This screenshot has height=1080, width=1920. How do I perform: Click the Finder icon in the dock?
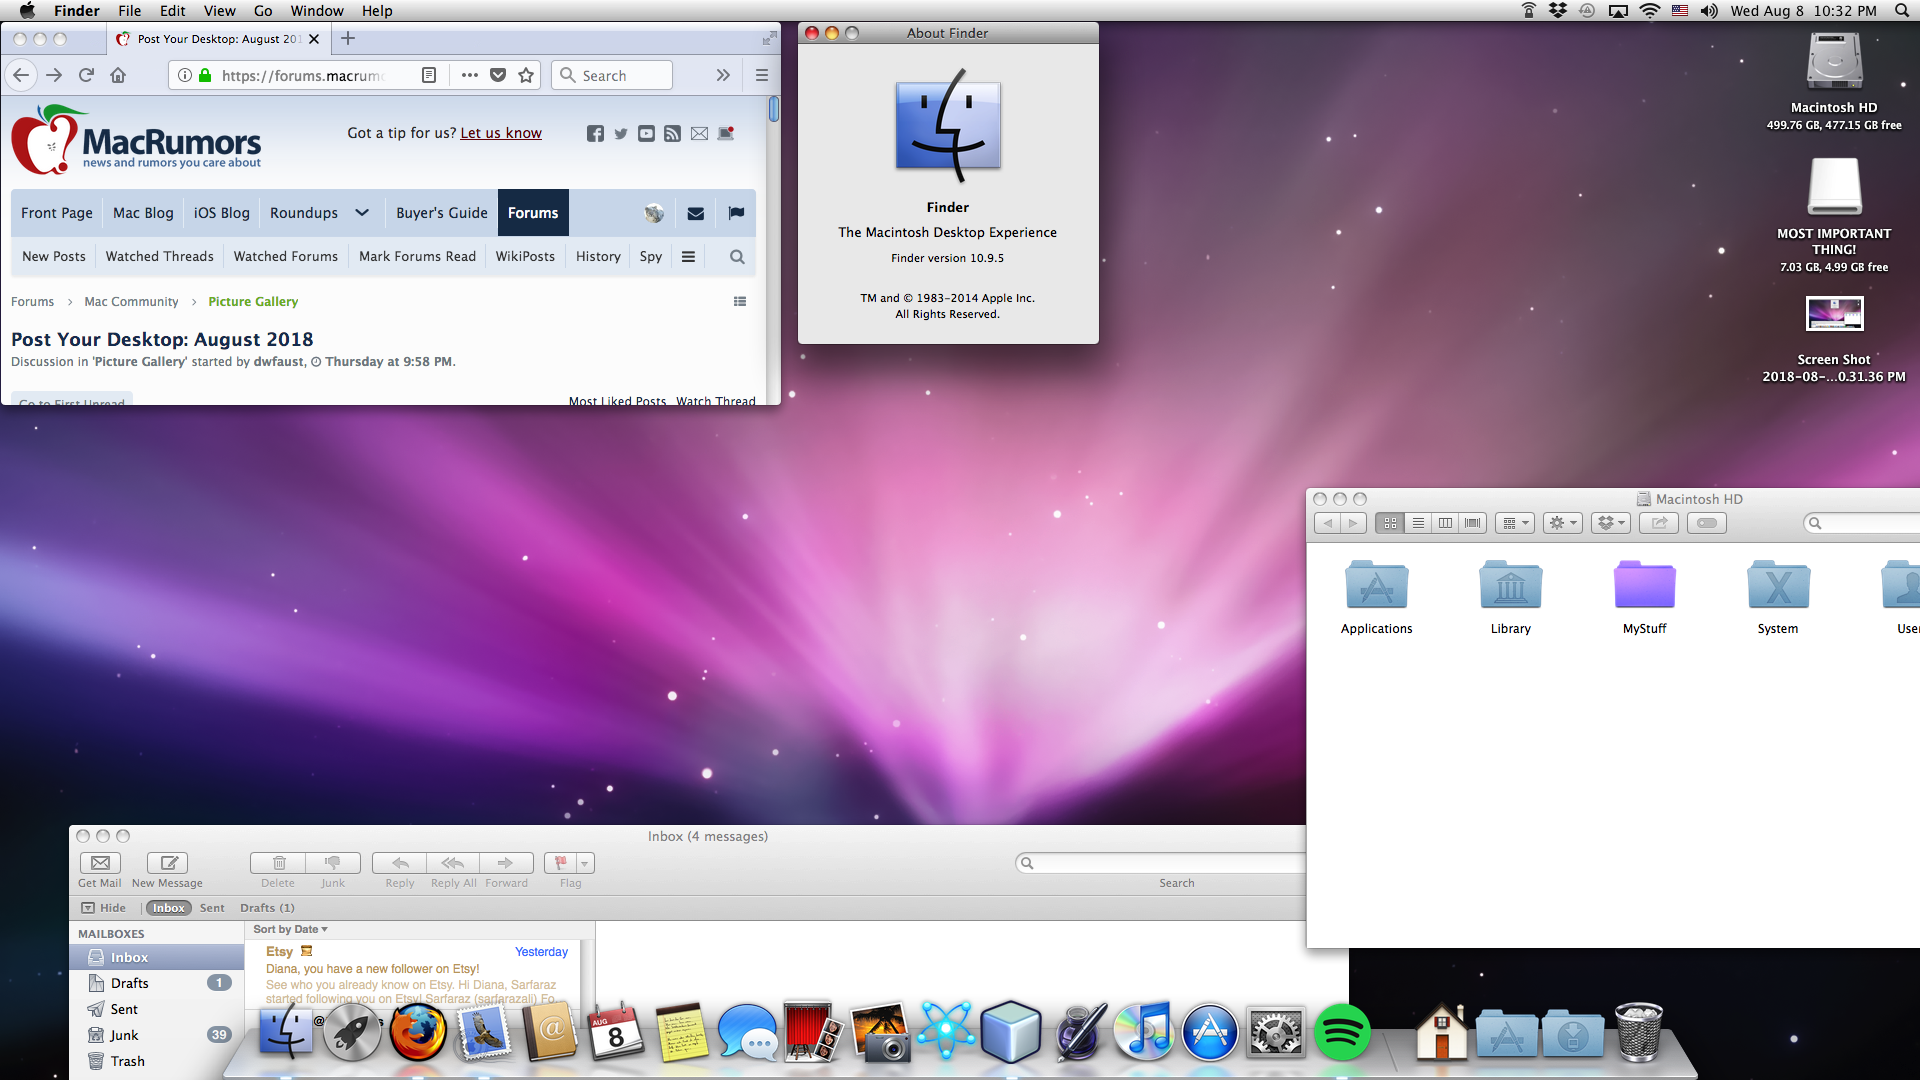(285, 1033)
